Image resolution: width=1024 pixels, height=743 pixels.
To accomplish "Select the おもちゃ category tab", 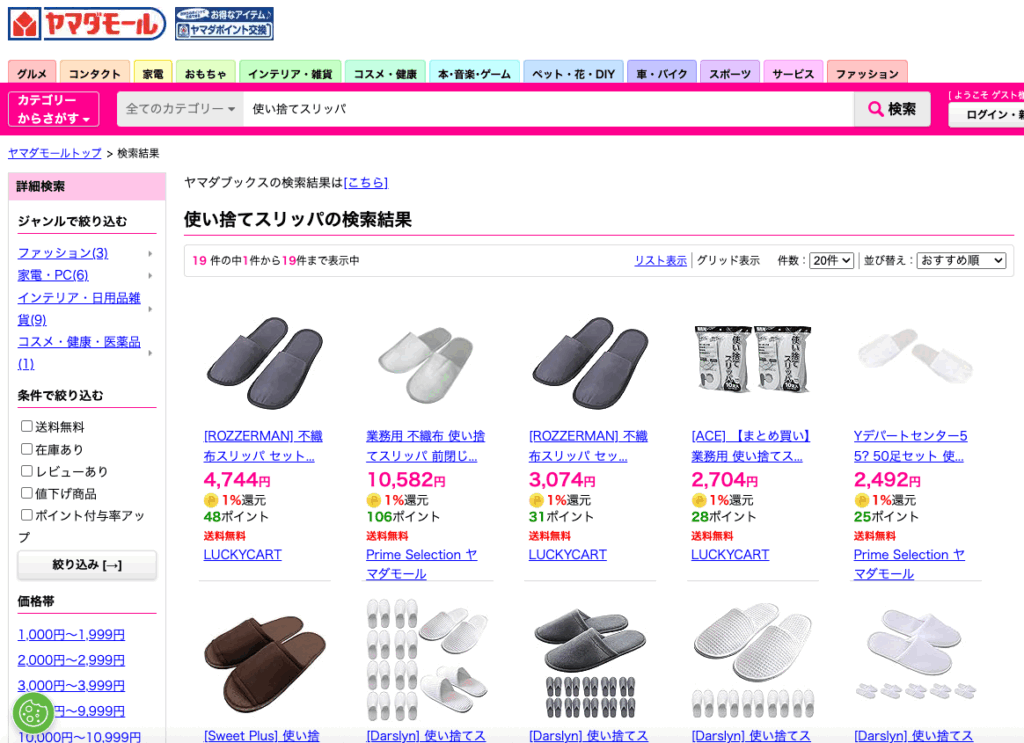I will click(206, 72).
